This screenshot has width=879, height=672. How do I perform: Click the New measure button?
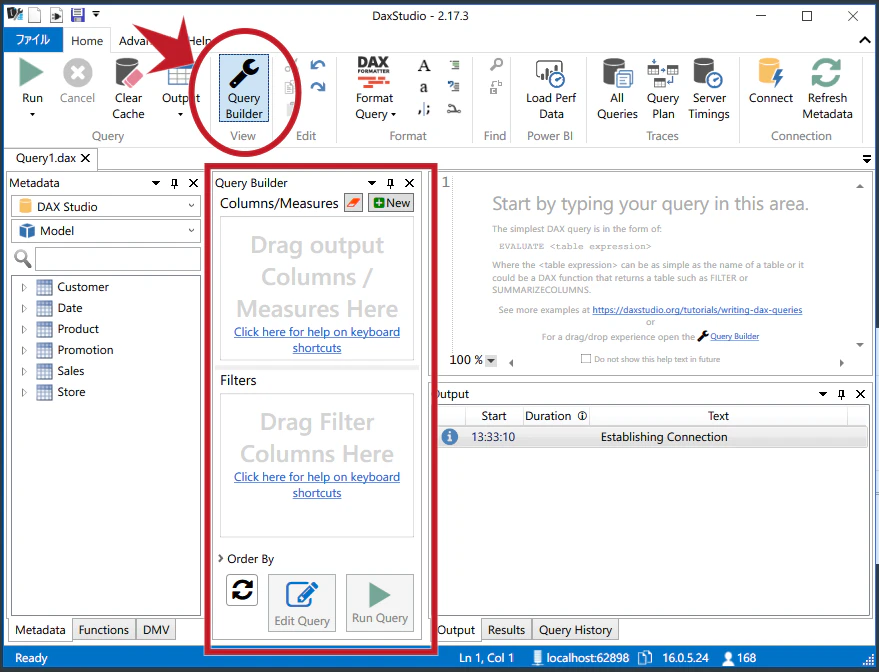point(391,203)
